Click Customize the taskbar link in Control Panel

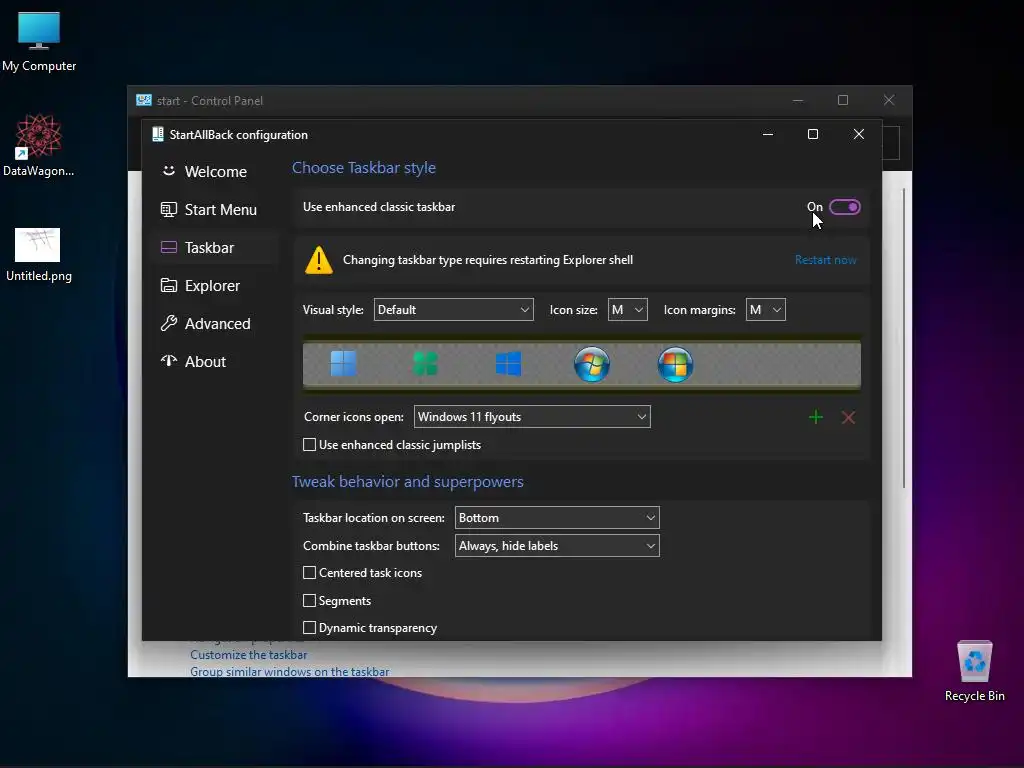coord(248,654)
